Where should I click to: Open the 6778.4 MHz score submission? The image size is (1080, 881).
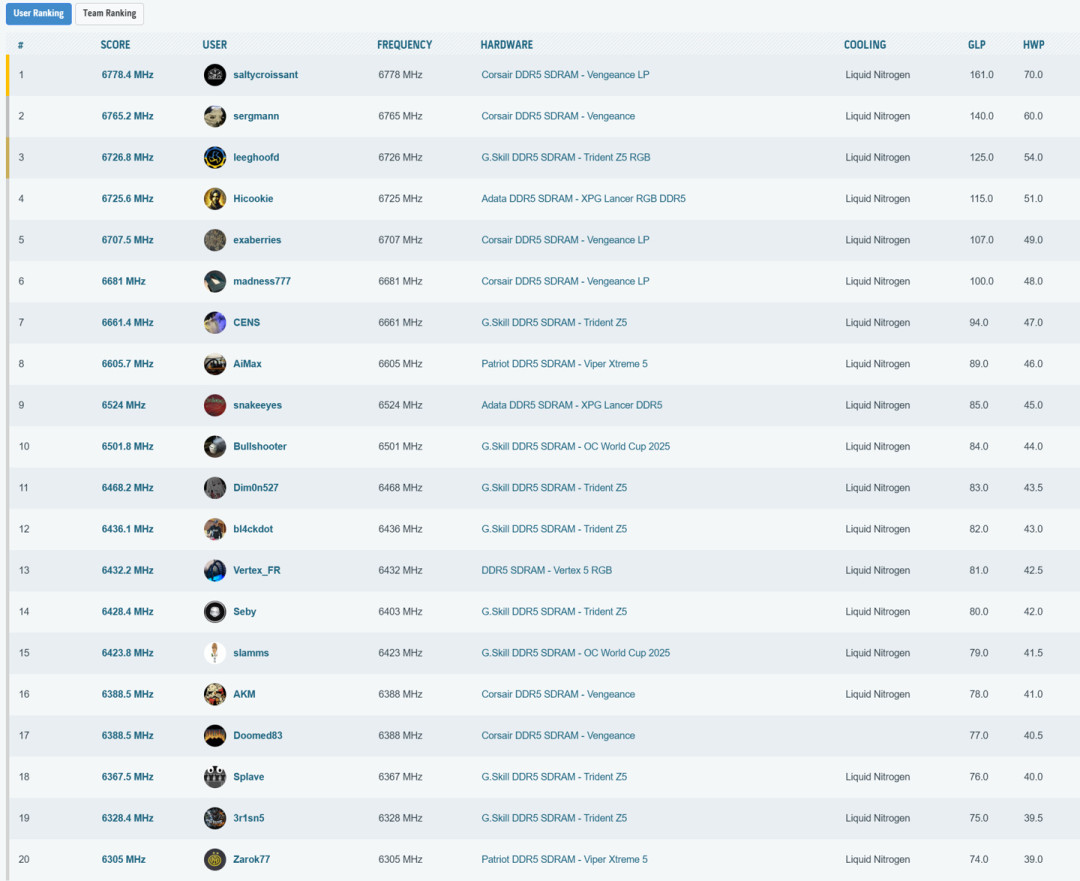point(127,75)
